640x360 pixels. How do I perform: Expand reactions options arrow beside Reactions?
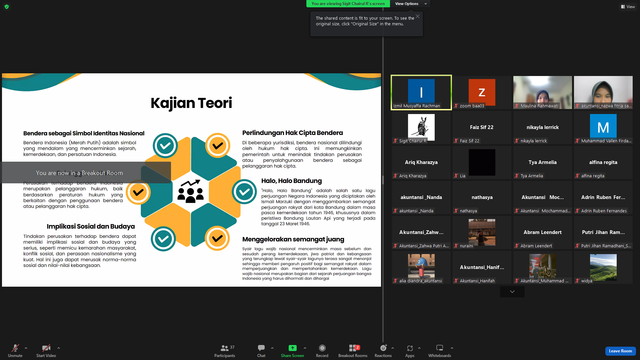[x=393, y=348]
